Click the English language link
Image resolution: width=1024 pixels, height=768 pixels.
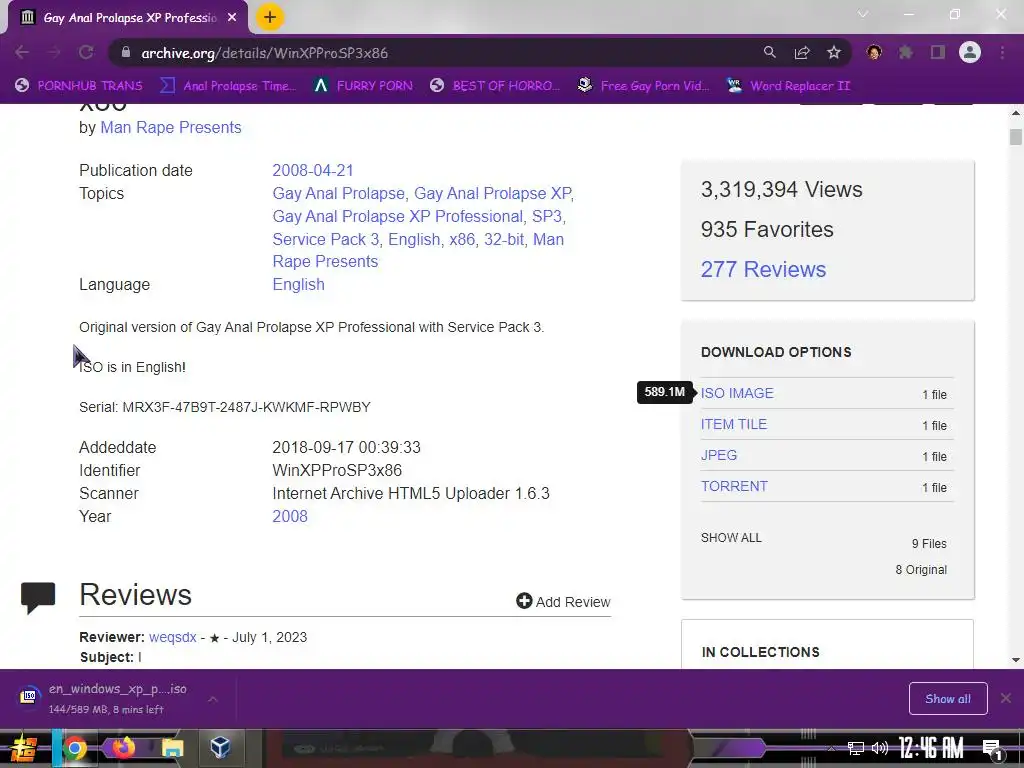tap(298, 285)
